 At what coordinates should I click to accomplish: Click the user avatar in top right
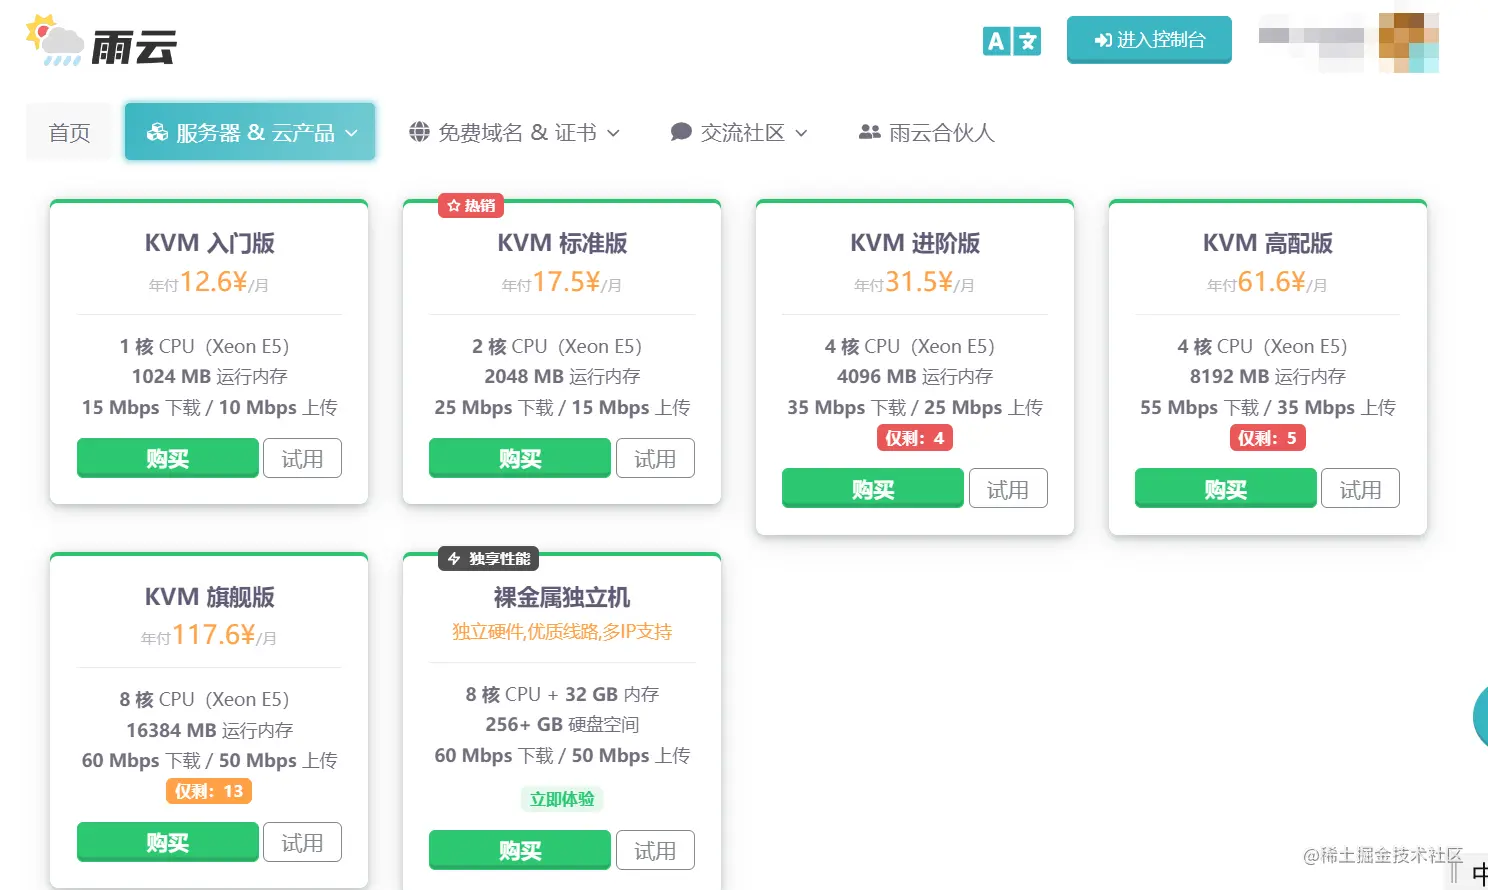[x=1409, y=41]
